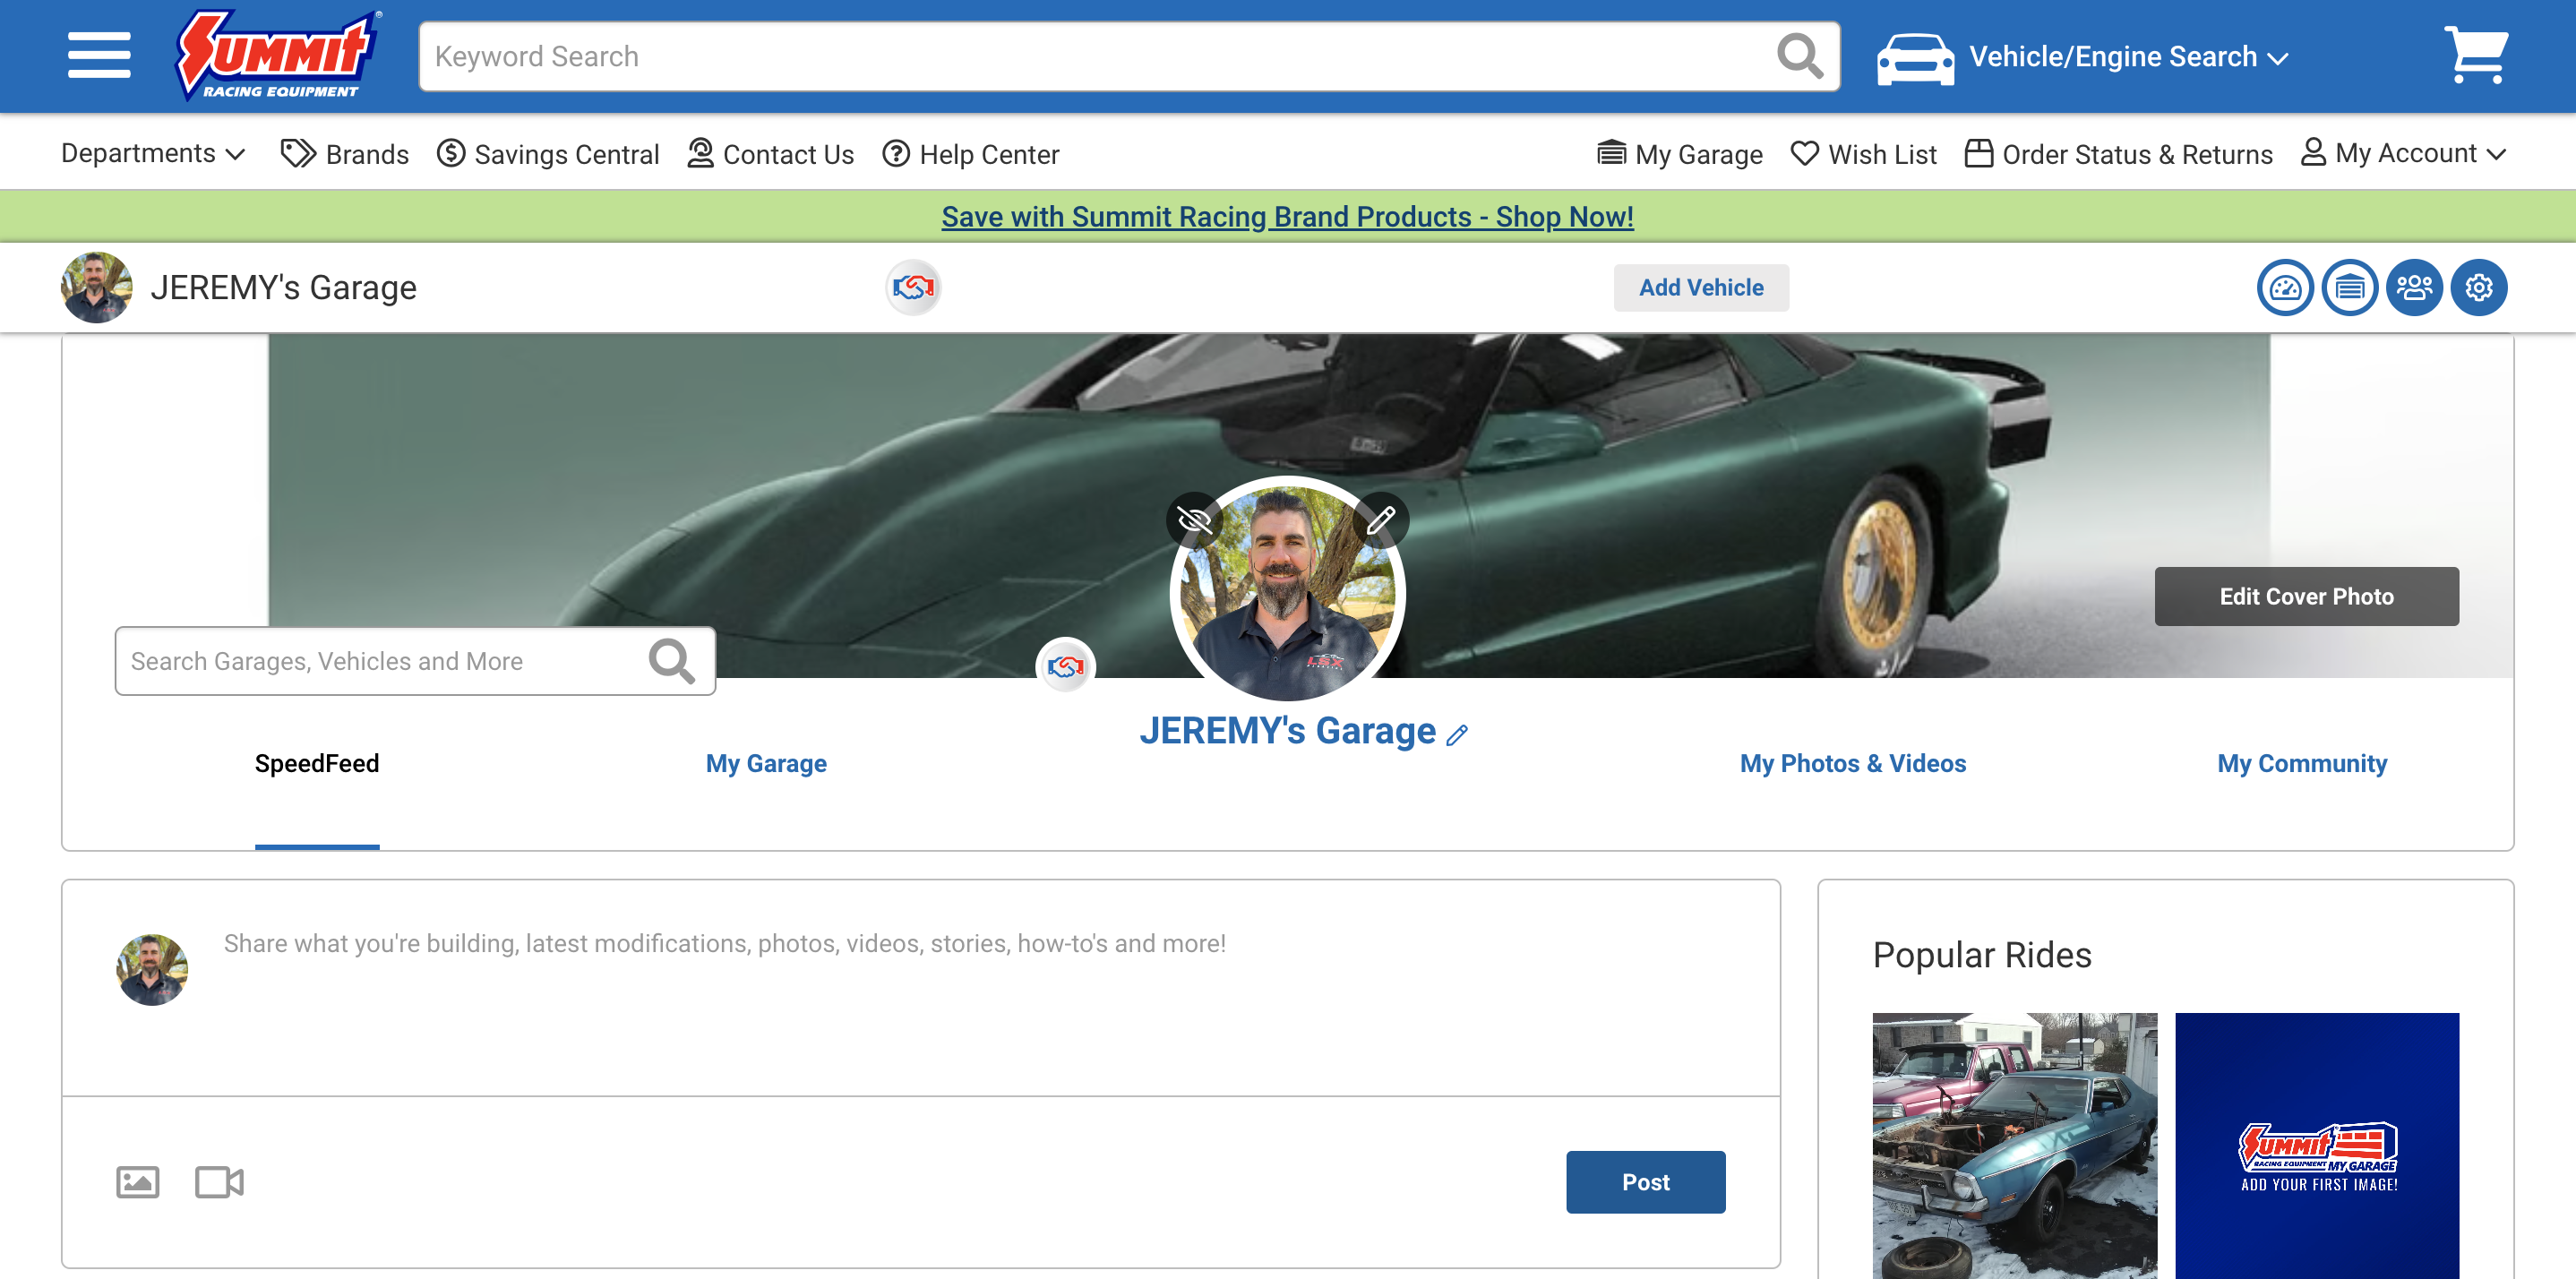
Task: Open the community people icon
Action: (2414, 288)
